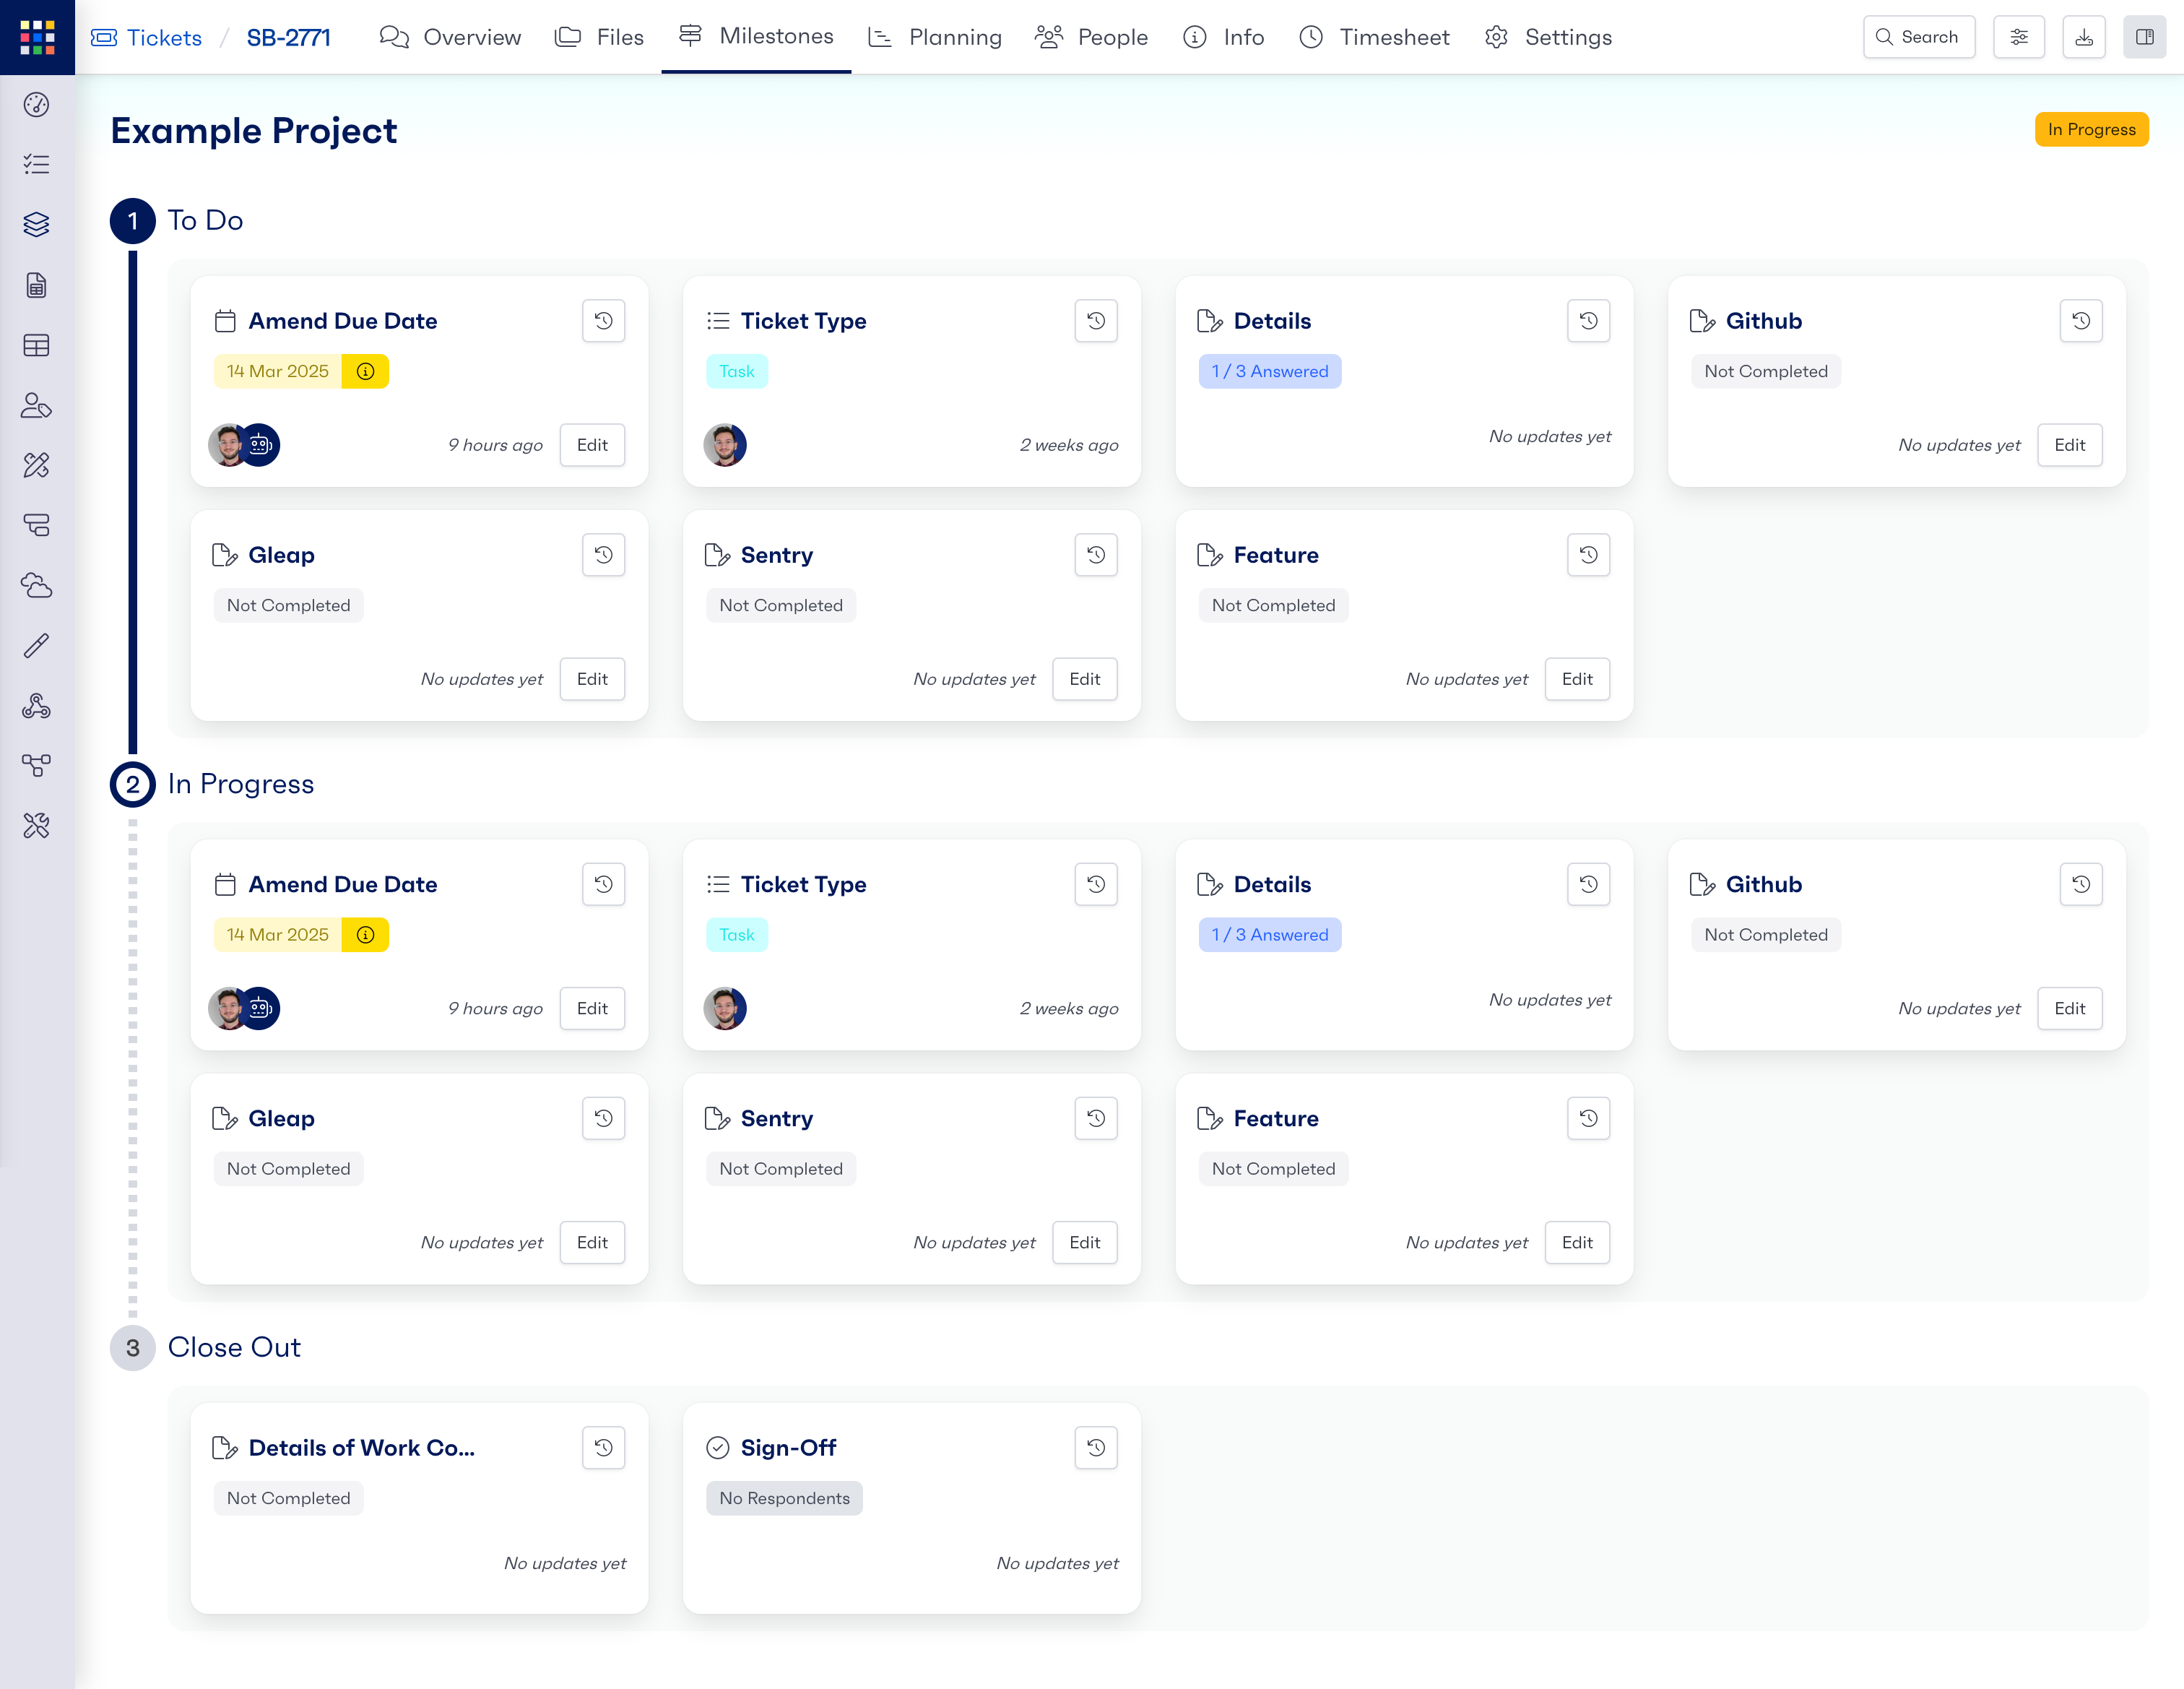This screenshot has width=2184, height=1689.
Task: Edit In Progress Amend Due Date
Action: pos(592,1008)
